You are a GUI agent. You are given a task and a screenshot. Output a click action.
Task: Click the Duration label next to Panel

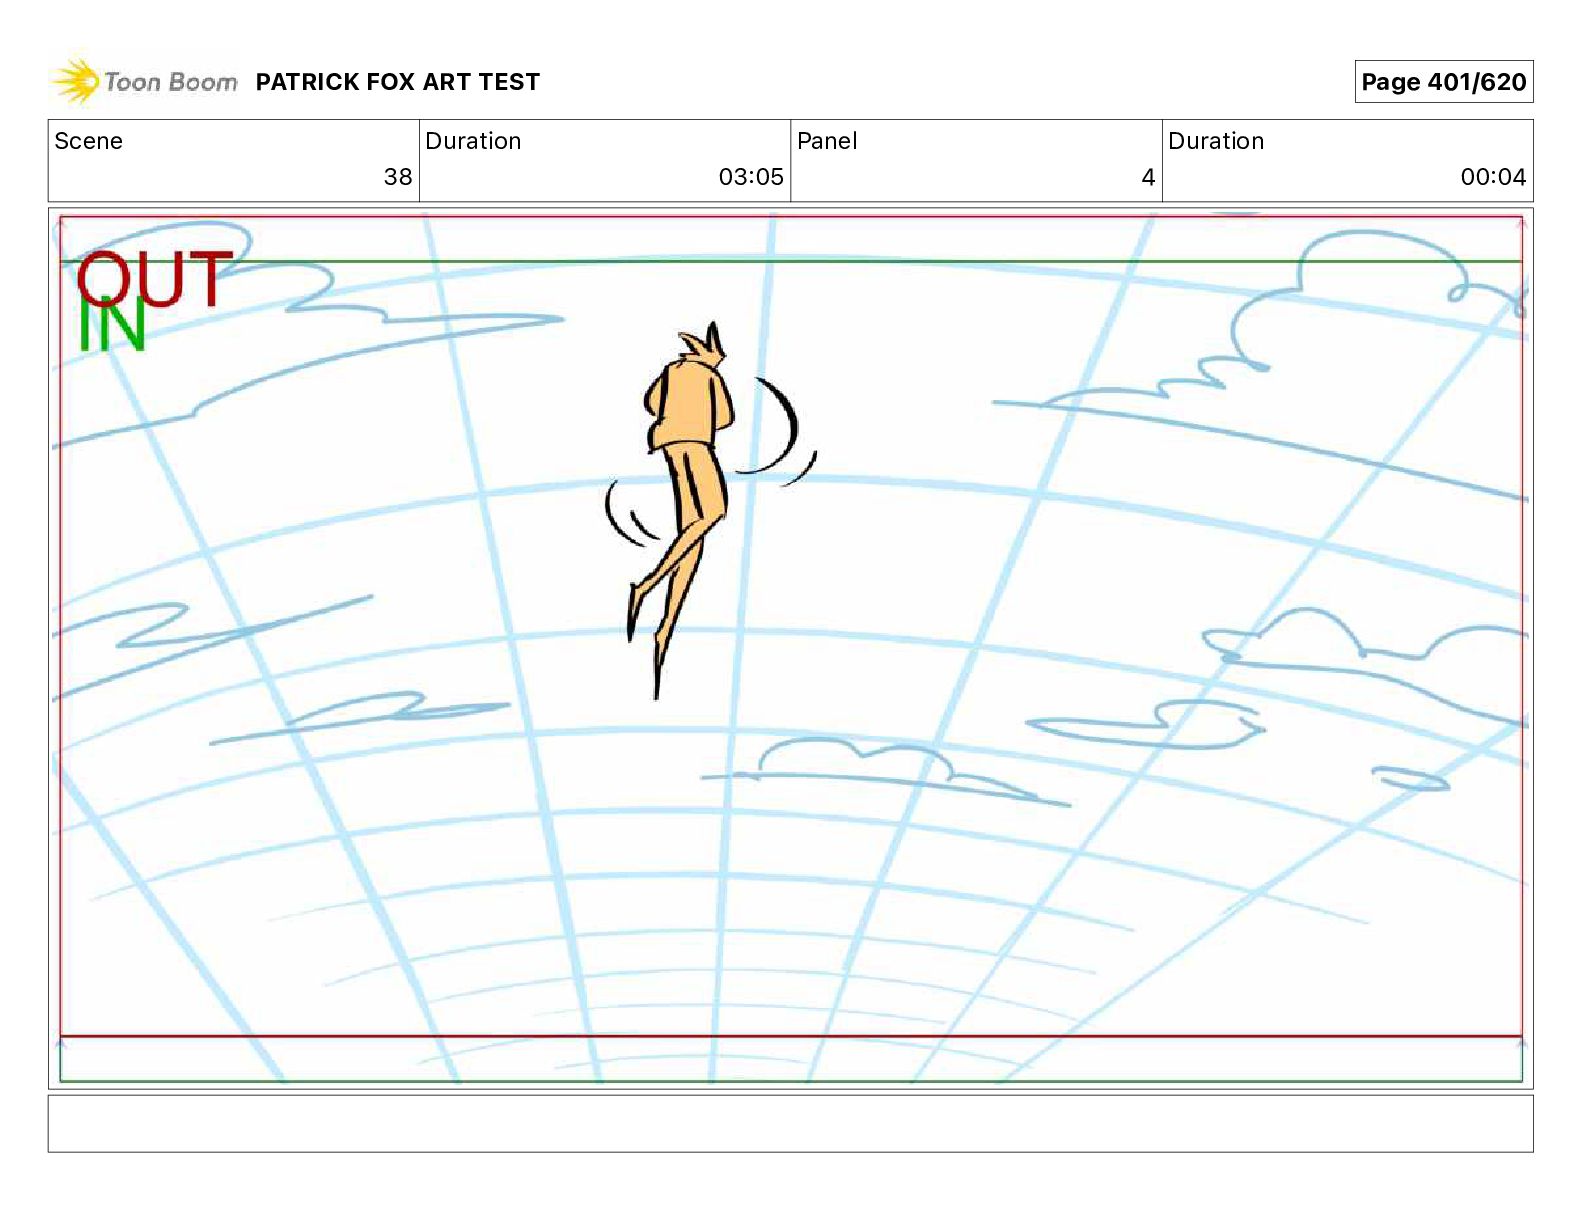coord(1216,141)
